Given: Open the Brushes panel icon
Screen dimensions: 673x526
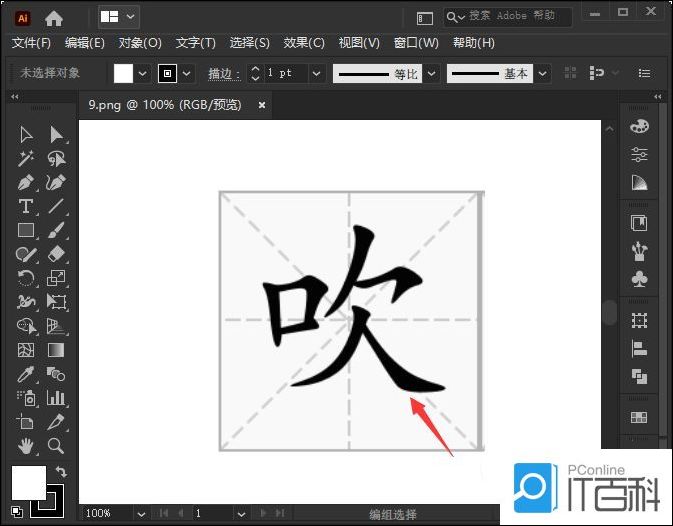Looking at the screenshot, I should [639, 251].
